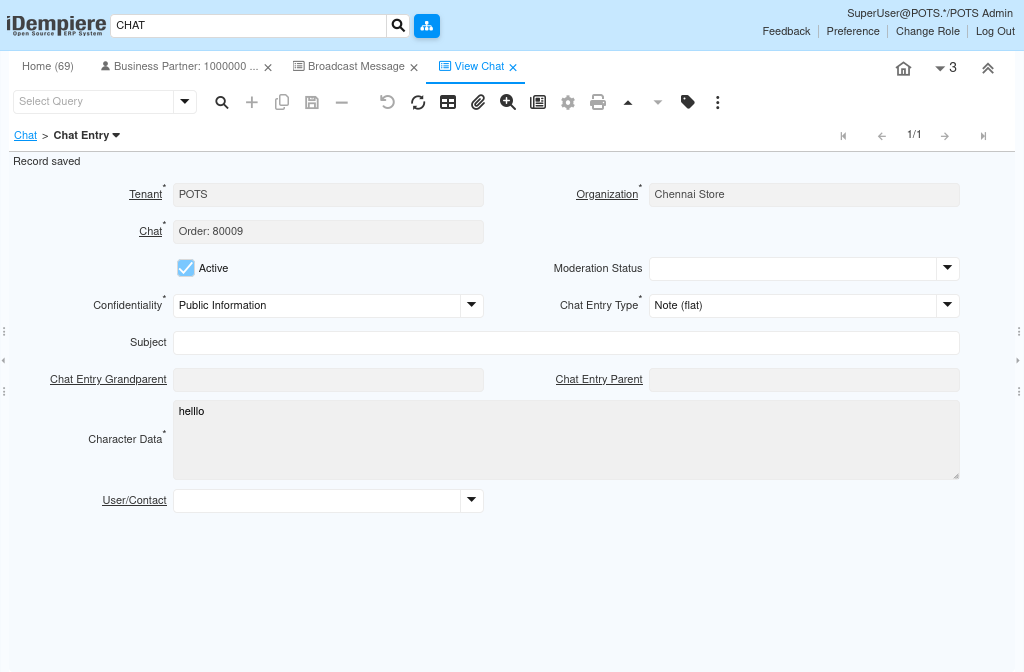The width and height of the screenshot is (1024, 672).
Task: Click Chat breadcrumb link
Action: pyautogui.click(x=25, y=135)
